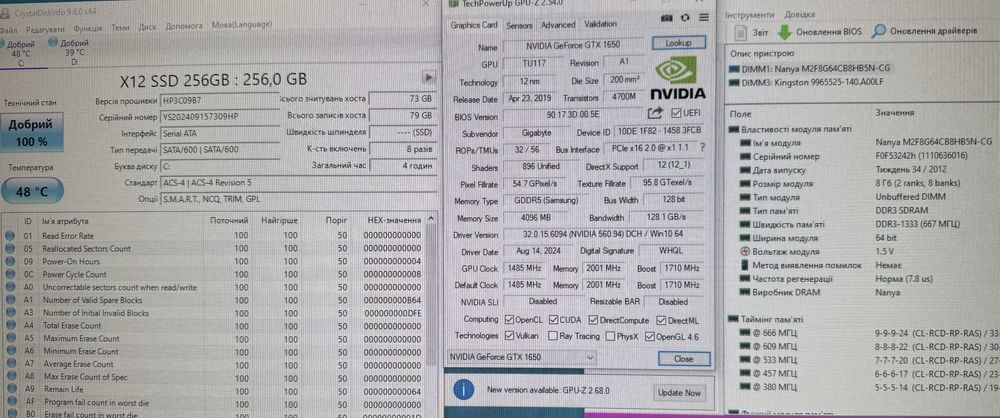Click the Добрий 100 % health status button
Image resolution: width=1000 pixels, height=418 pixels.
31,133
